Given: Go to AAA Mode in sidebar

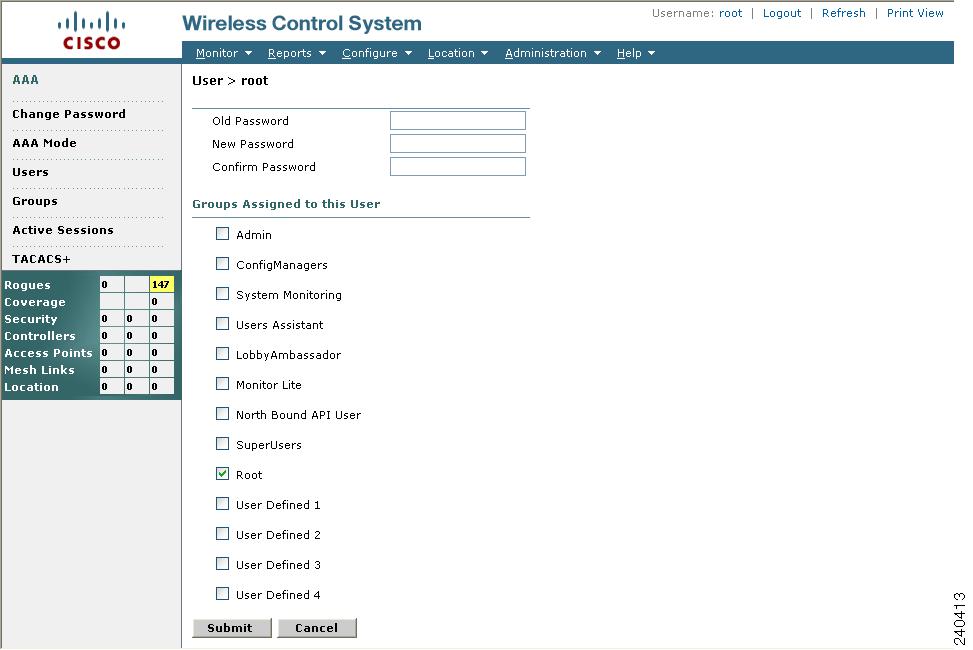Looking at the screenshot, I should tap(45, 143).
